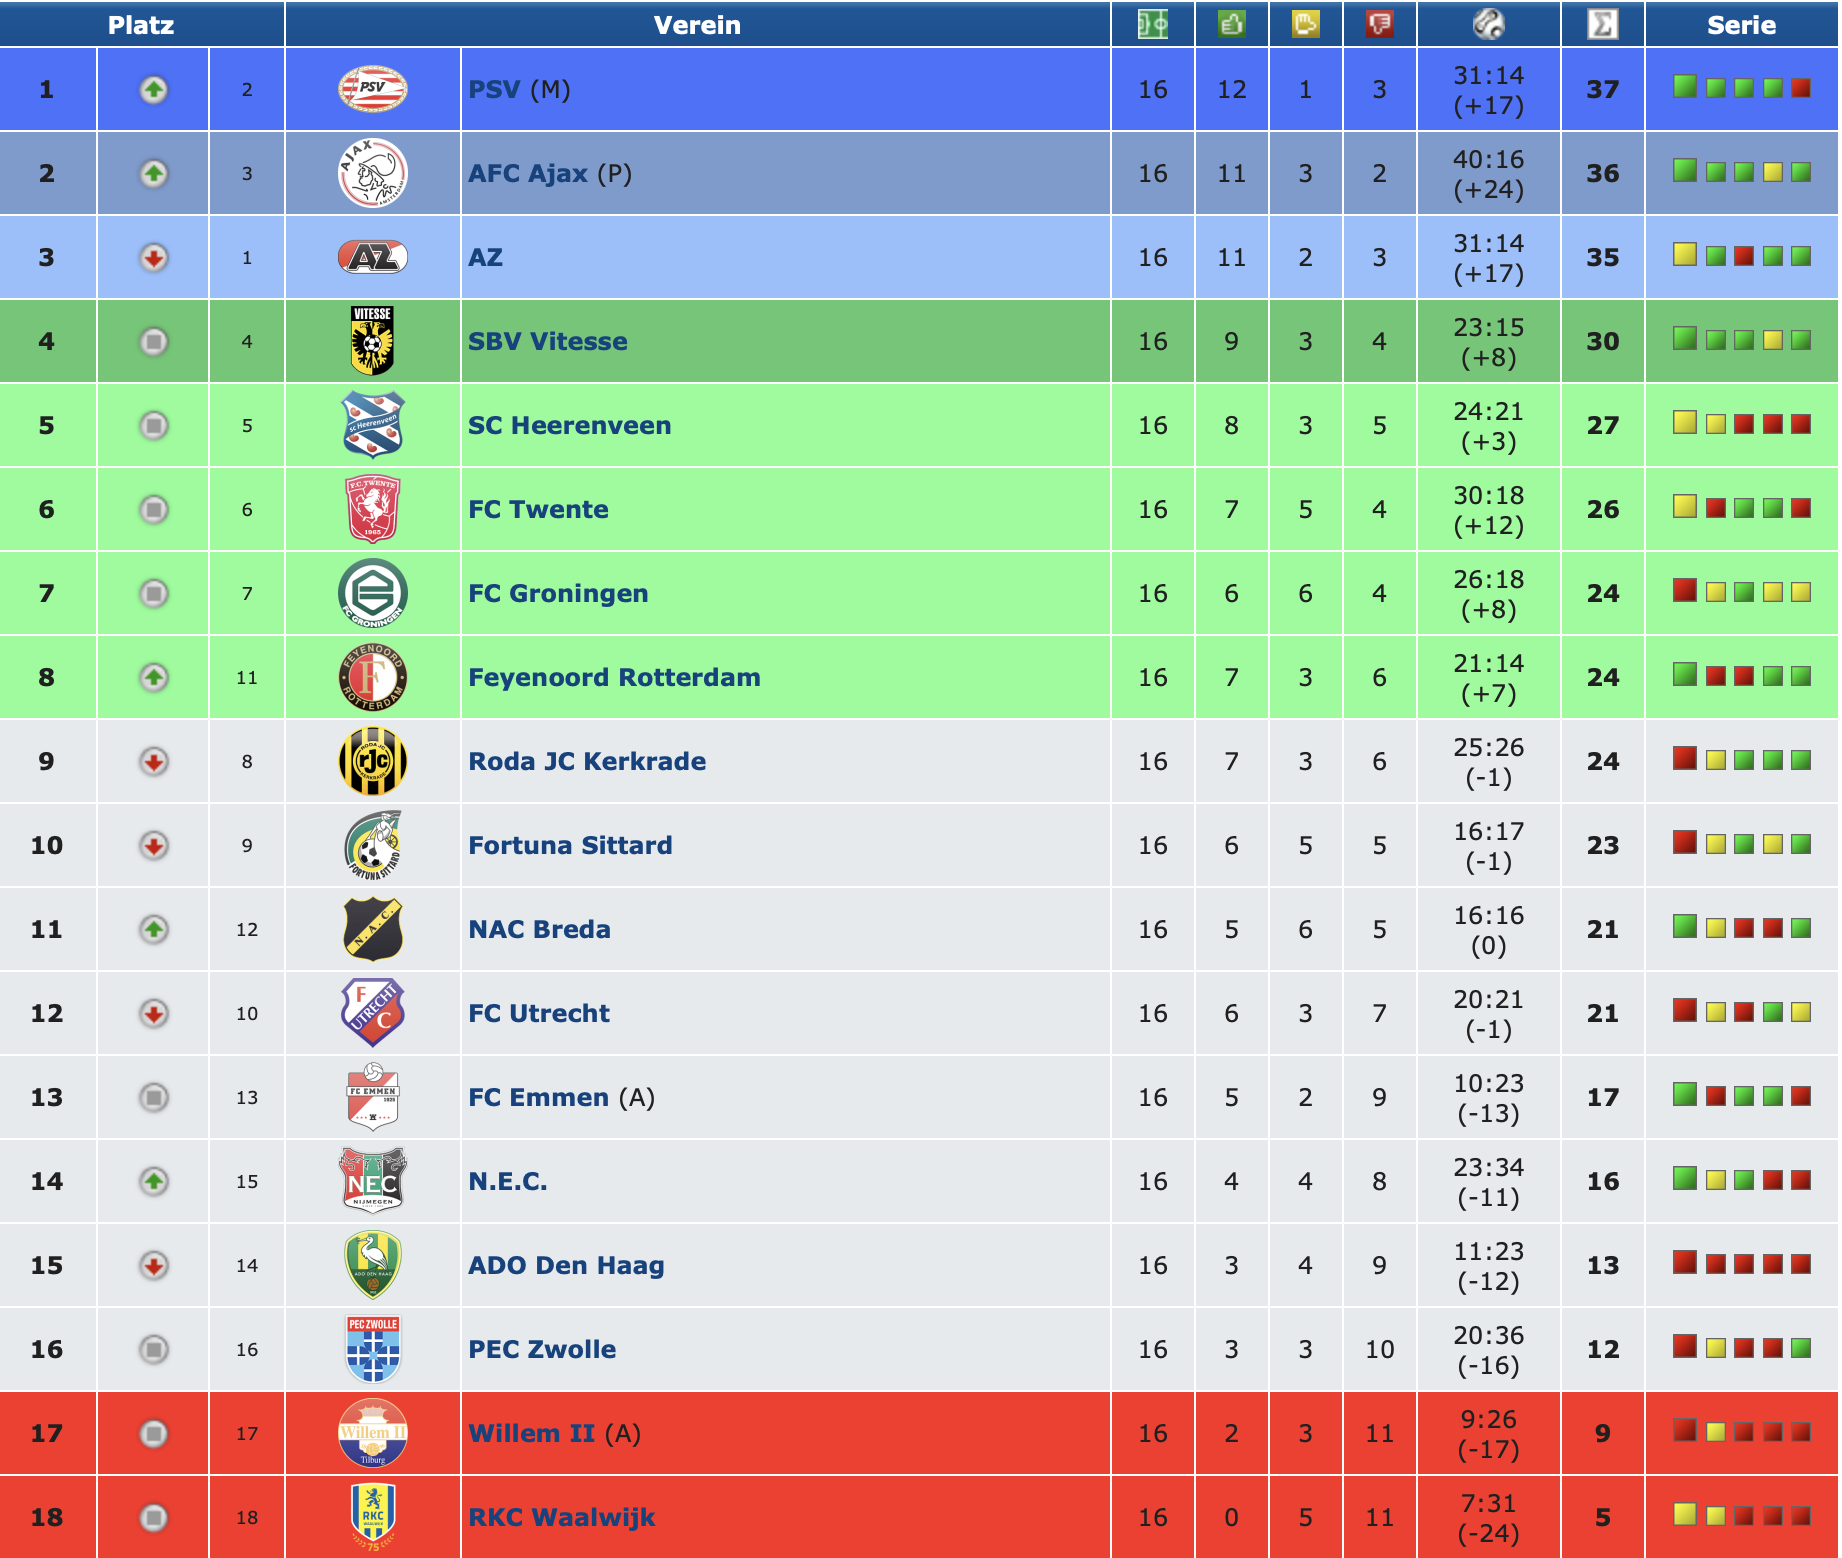The width and height of the screenshot is (1842, 1558).
Task: Select the Verein column header
Action: tap(697, 24)
